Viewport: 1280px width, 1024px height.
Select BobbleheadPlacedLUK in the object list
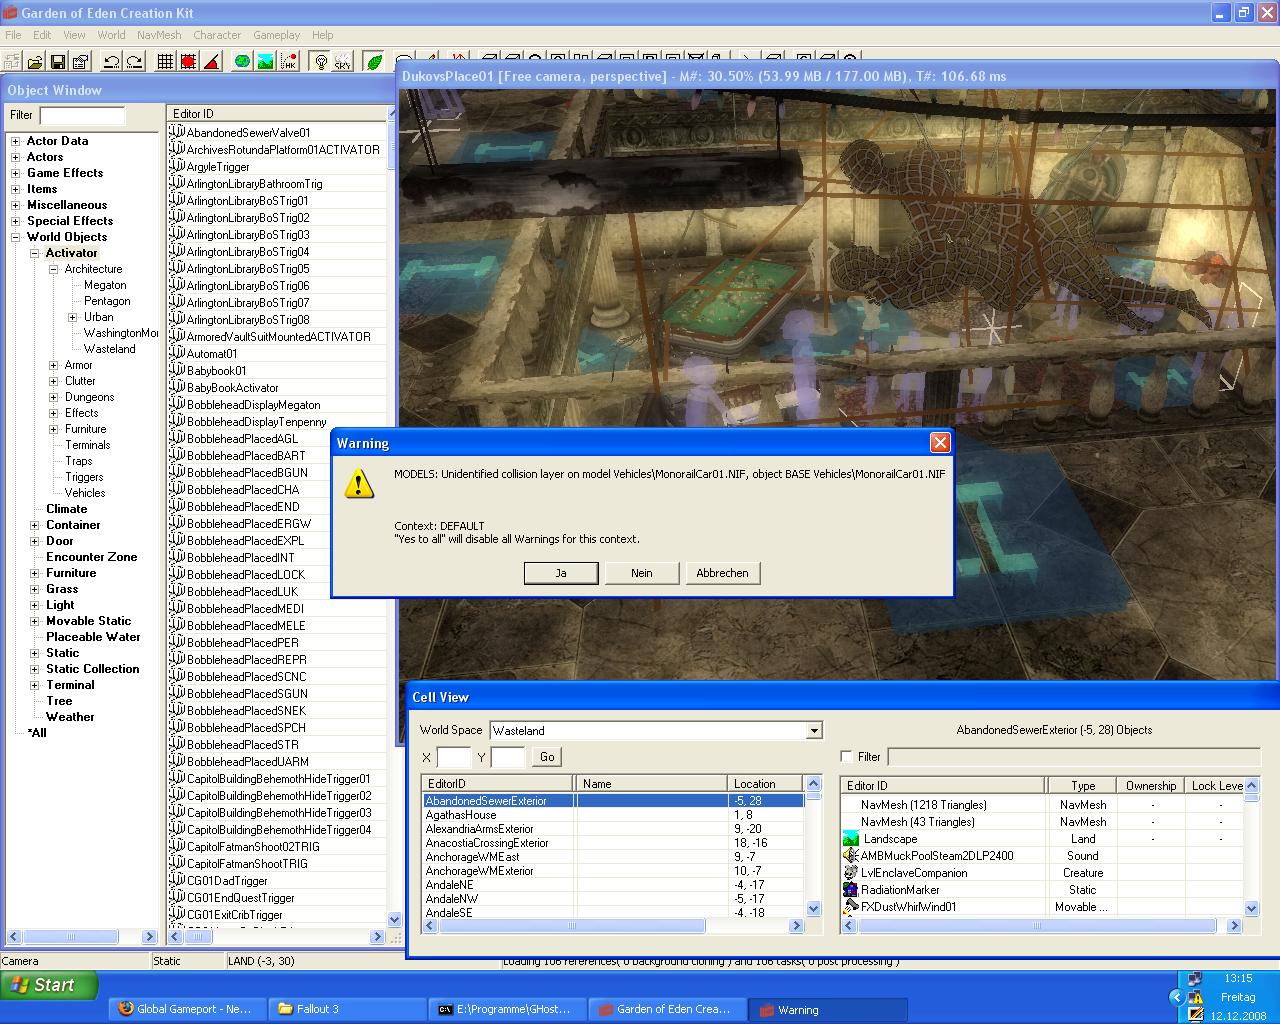coord(242,591)
